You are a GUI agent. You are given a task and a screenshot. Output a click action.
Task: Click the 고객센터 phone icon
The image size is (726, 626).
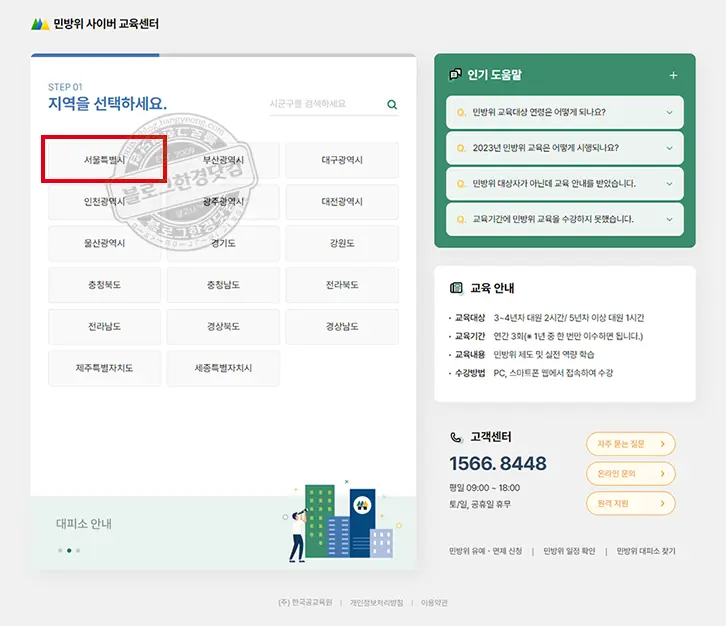[x=456, y=437]
